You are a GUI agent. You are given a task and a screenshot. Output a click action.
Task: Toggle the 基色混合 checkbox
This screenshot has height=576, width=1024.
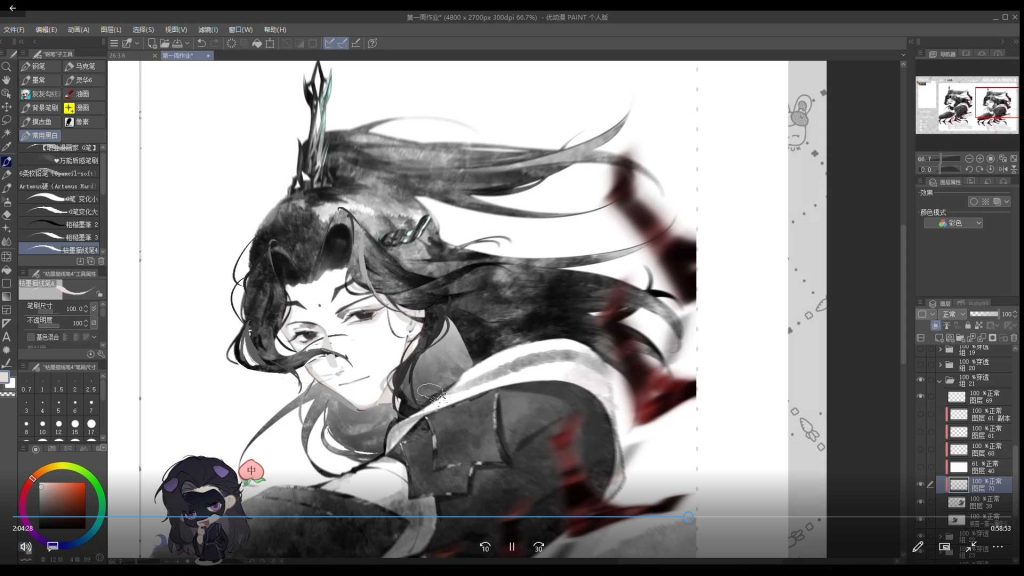pyautogui.click(x=31, y=337)
